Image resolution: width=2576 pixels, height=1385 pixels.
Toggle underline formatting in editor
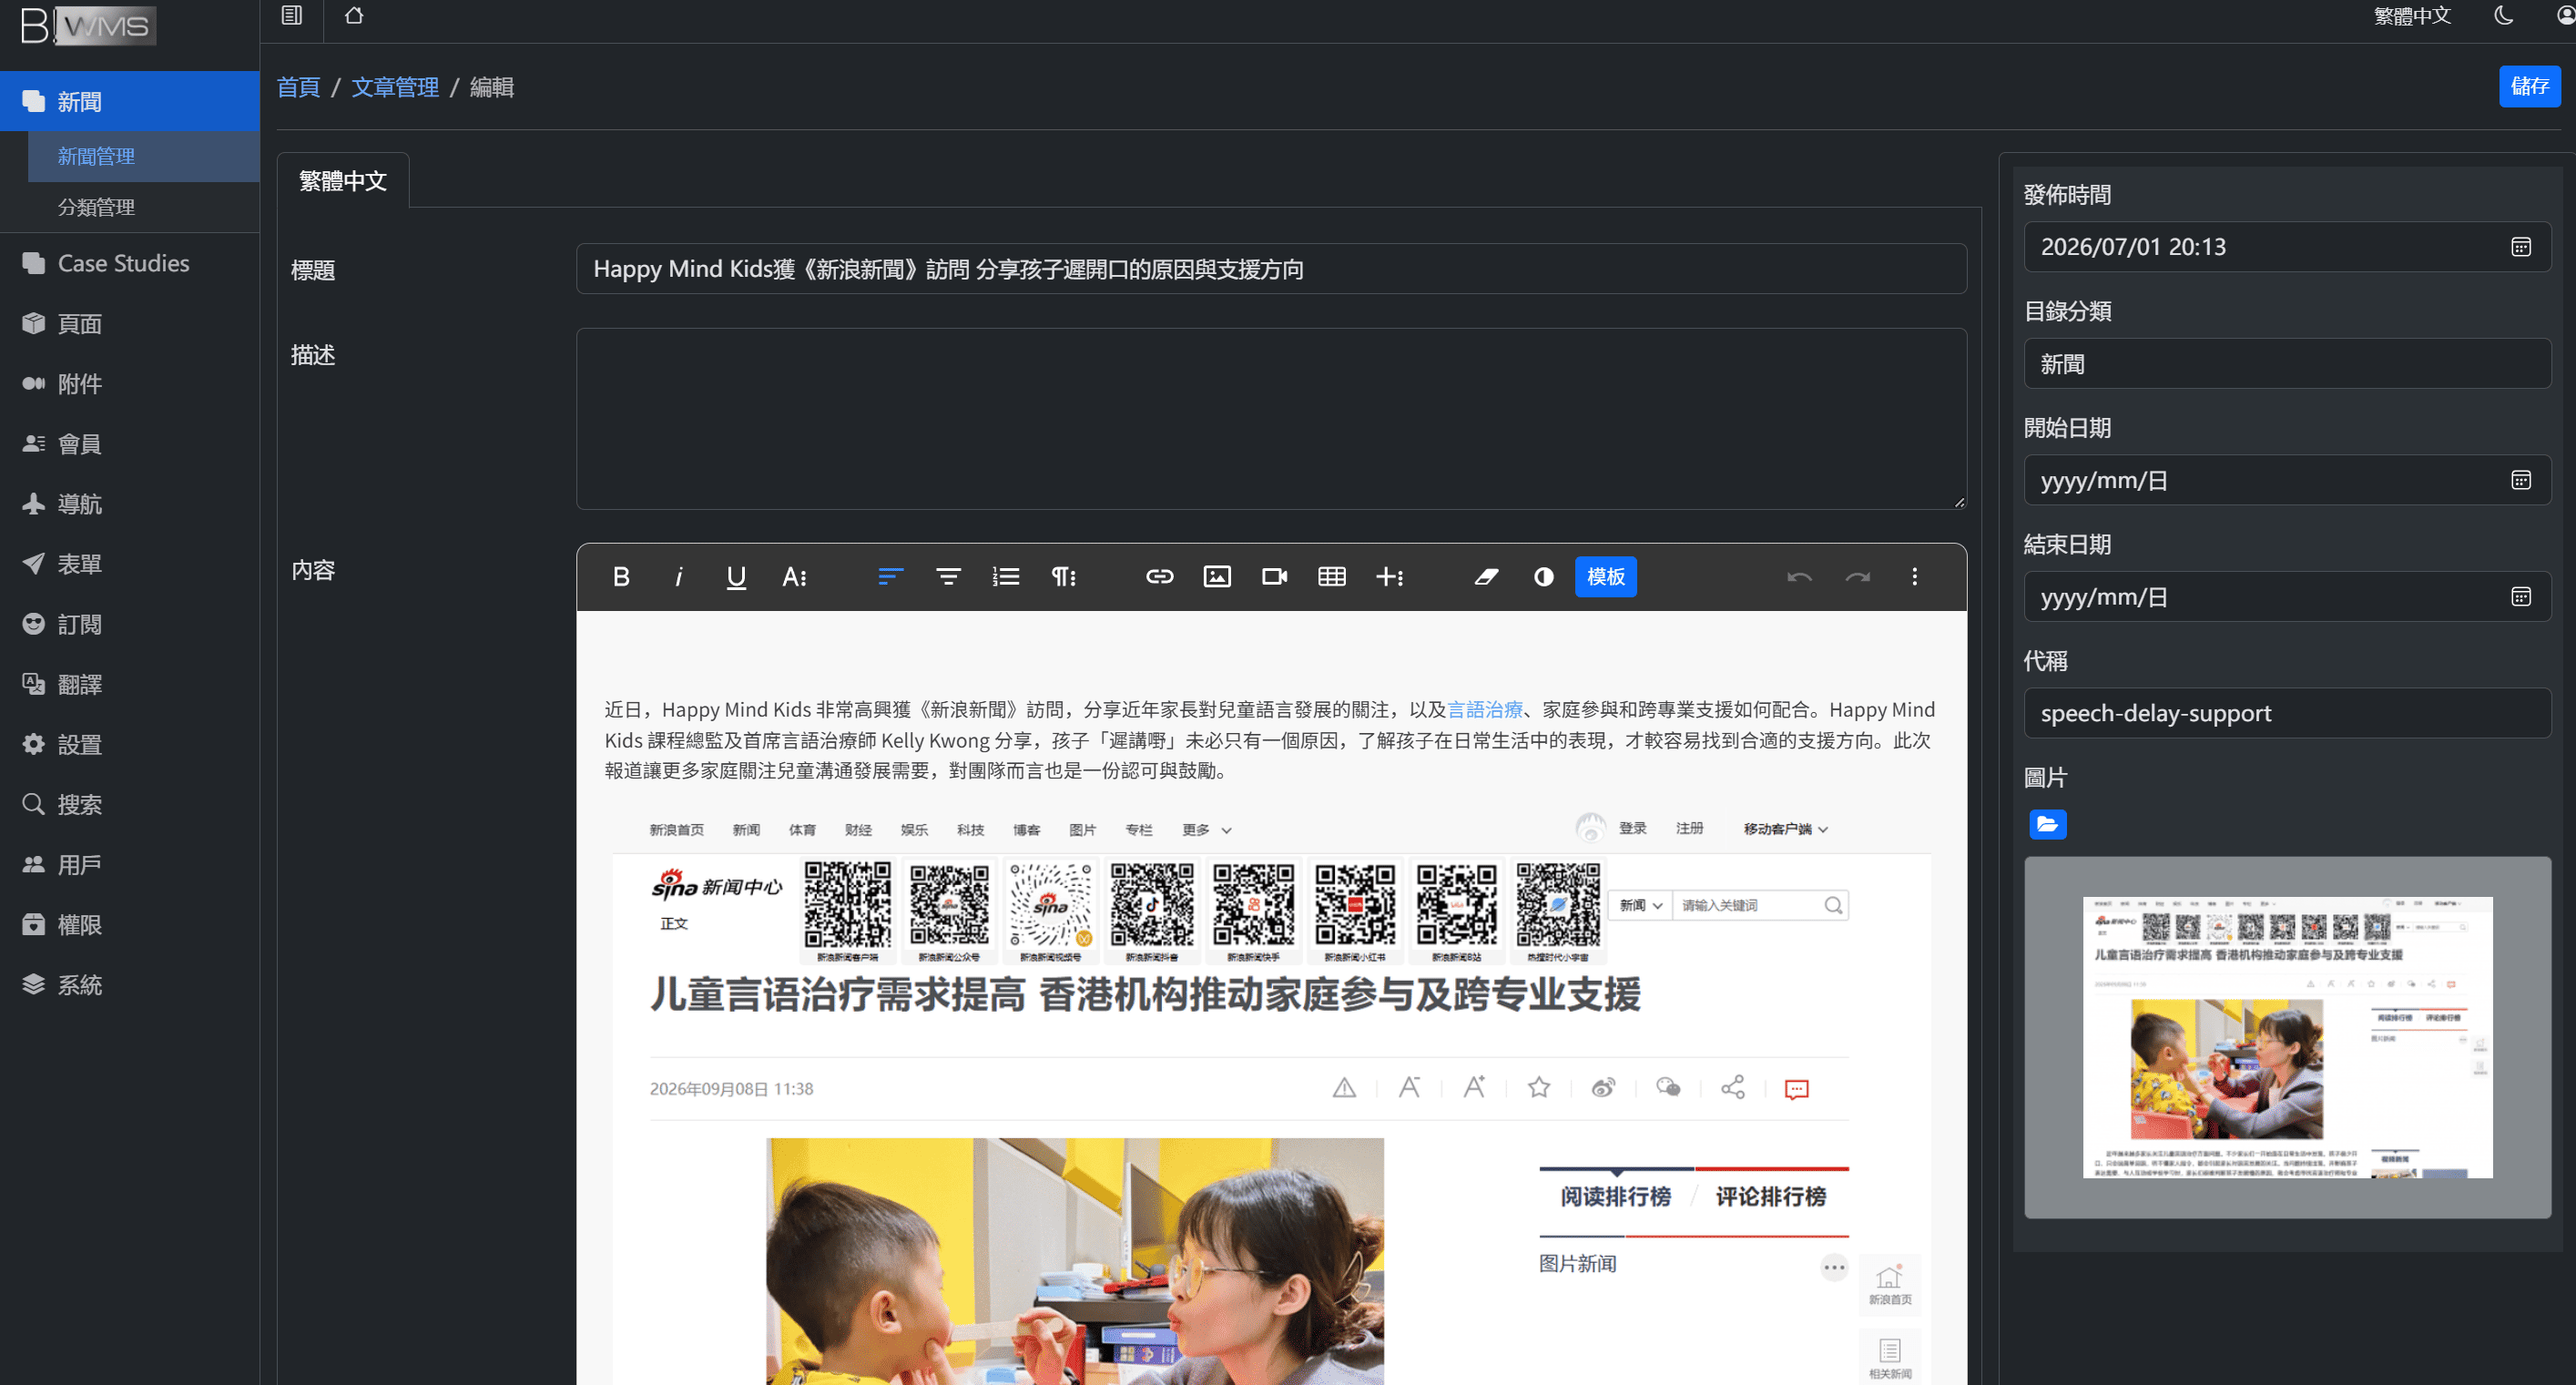coord(736,576)
